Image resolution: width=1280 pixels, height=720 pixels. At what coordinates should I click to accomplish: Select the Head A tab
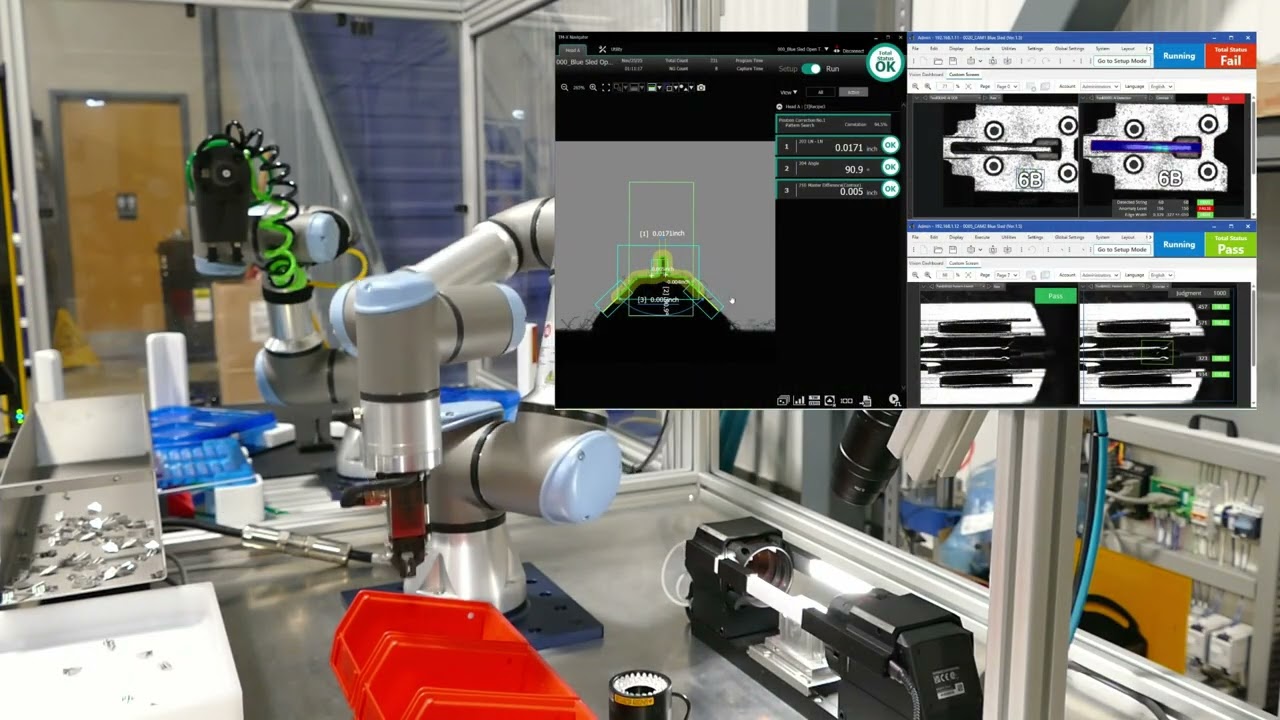(572, 50)
